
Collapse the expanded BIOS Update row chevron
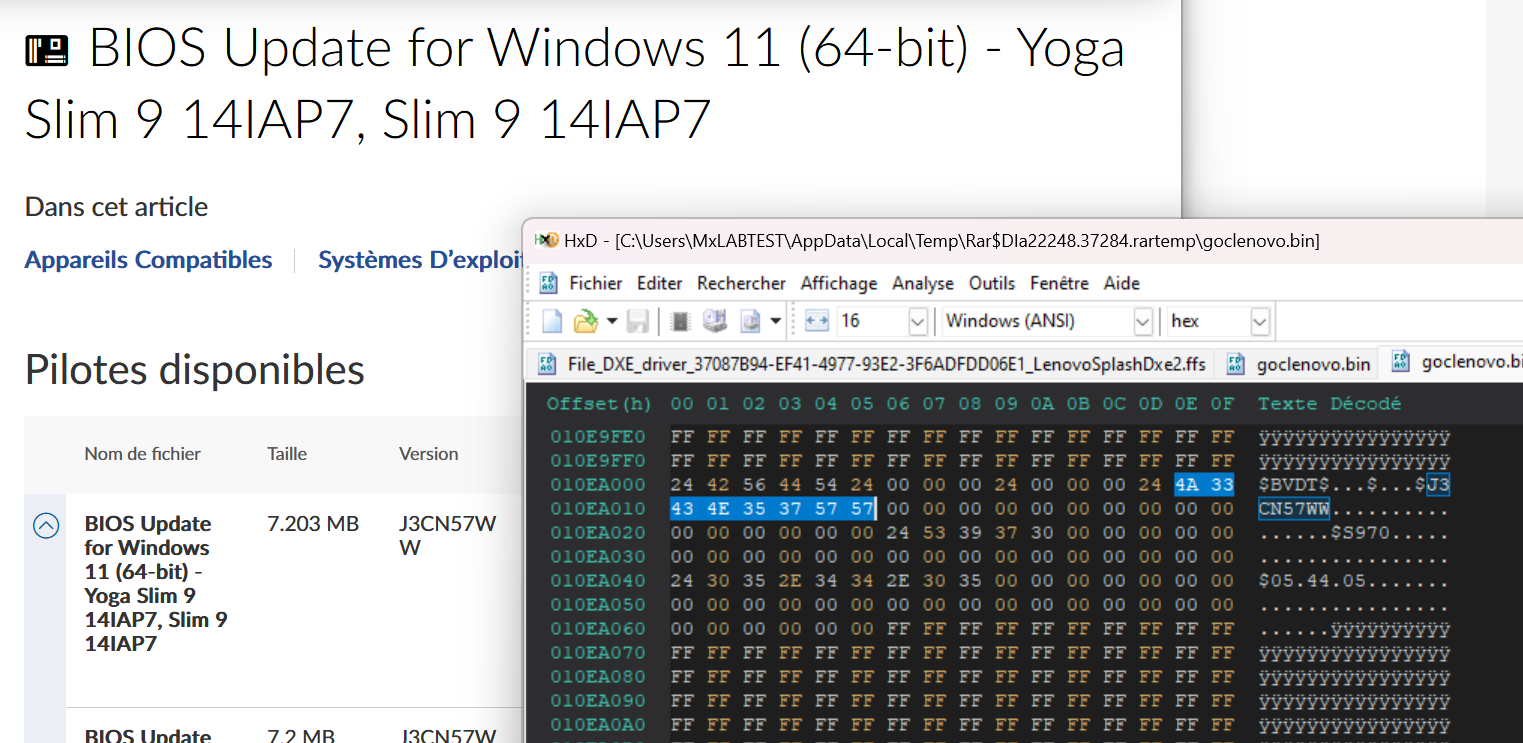(46, 525)
